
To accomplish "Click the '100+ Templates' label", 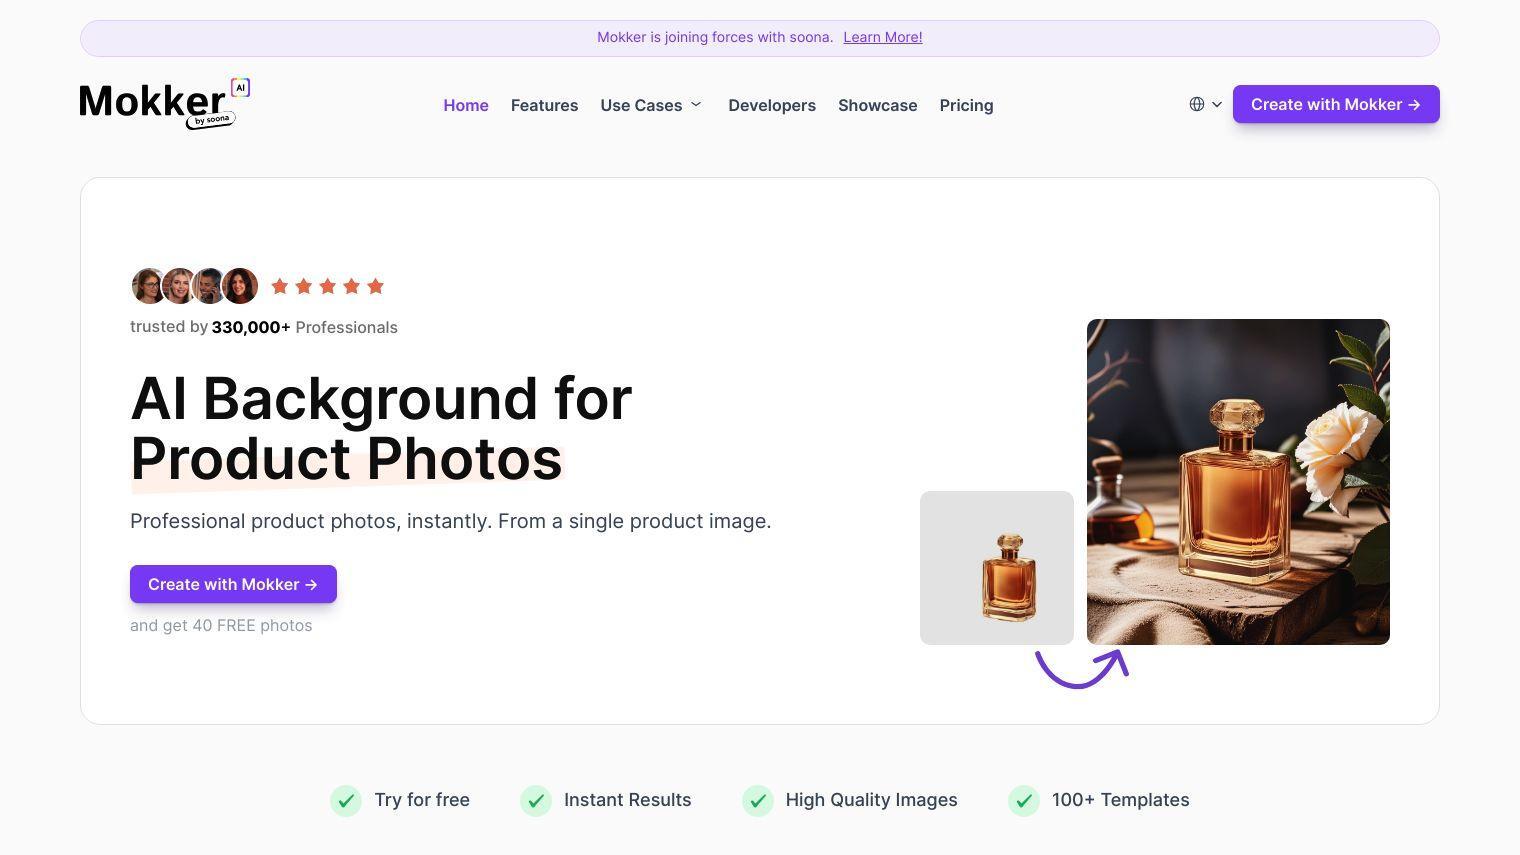I will point(1121,800).
